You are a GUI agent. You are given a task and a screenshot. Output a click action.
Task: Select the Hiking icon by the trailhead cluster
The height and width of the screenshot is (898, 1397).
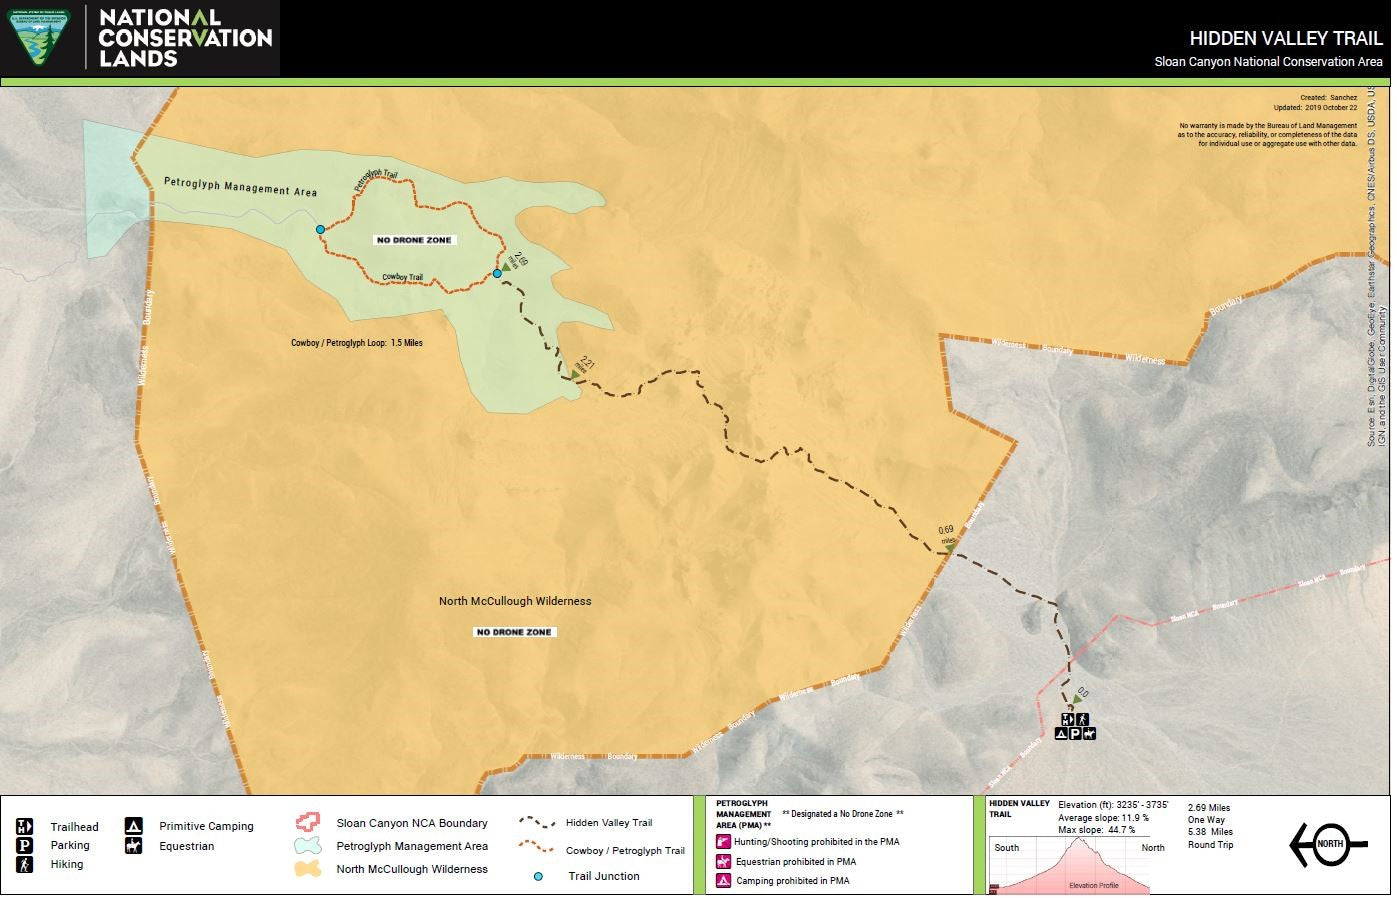1082,719
